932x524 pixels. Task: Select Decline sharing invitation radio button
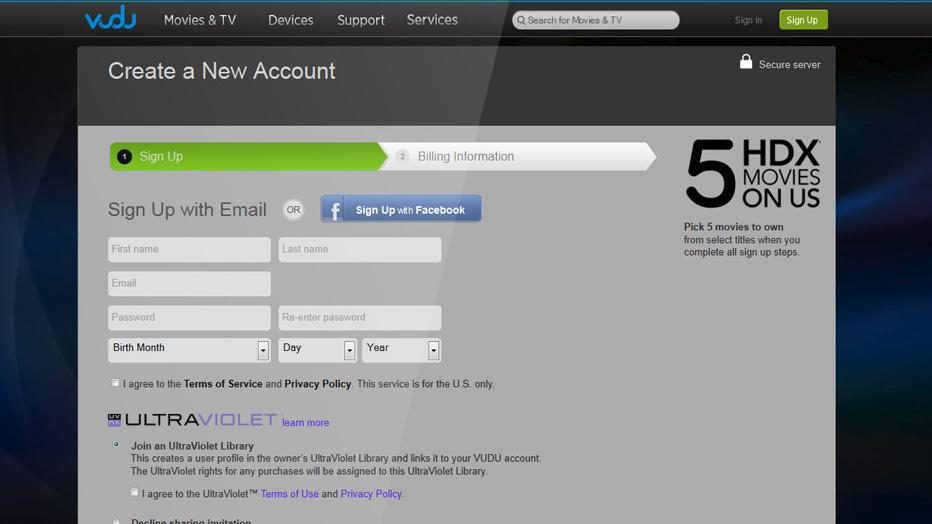pos(116,522)
